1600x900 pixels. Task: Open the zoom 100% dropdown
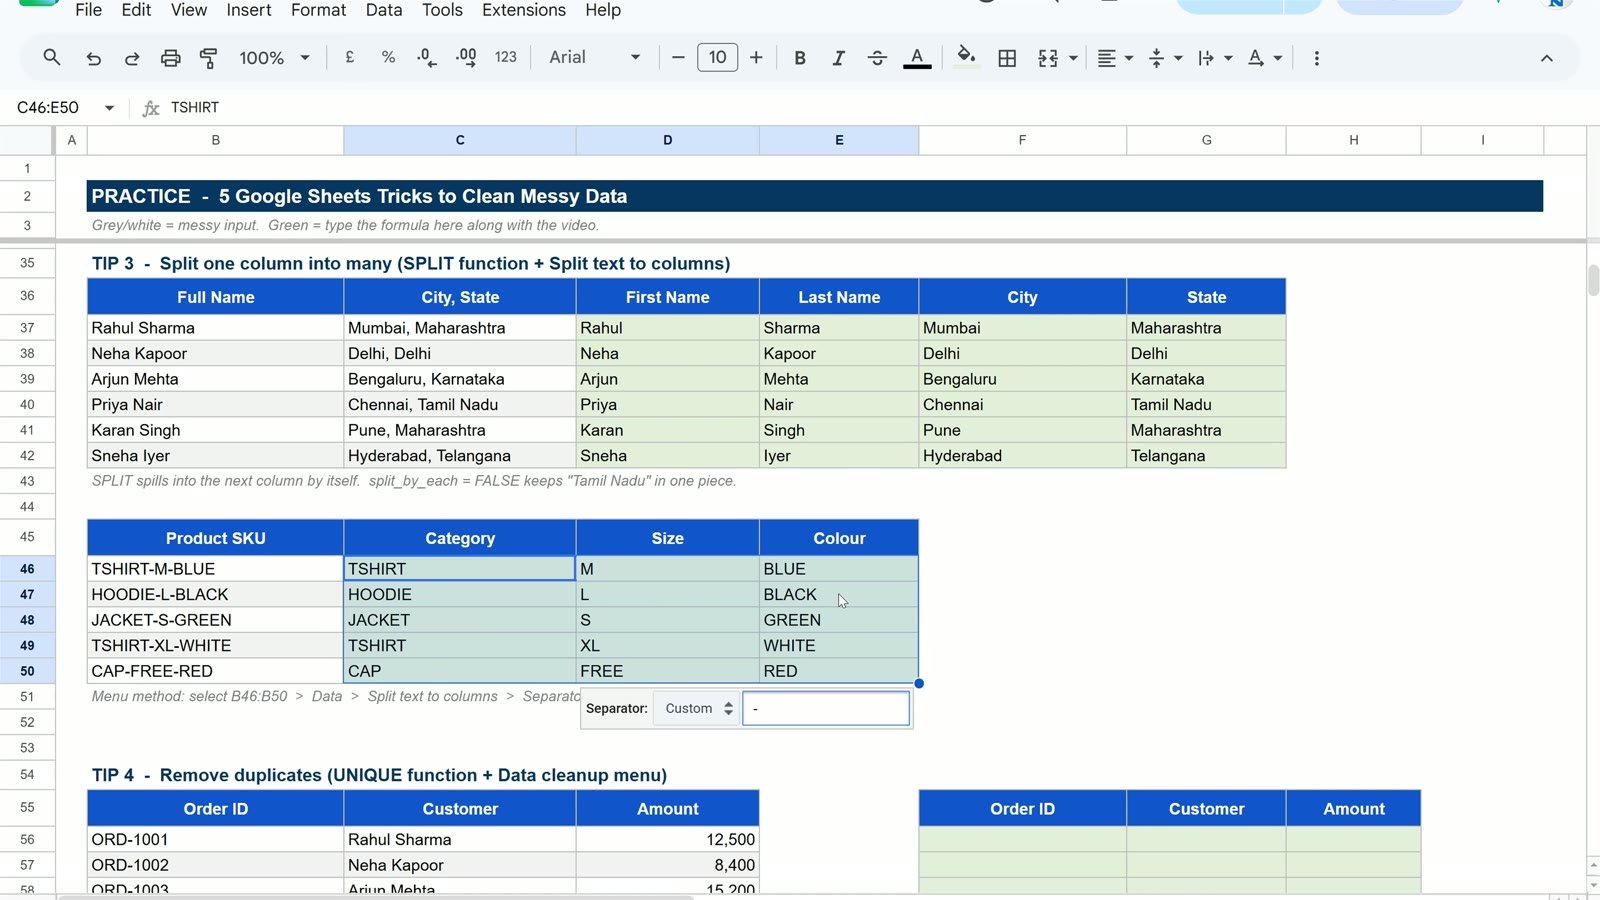[274, 58]
